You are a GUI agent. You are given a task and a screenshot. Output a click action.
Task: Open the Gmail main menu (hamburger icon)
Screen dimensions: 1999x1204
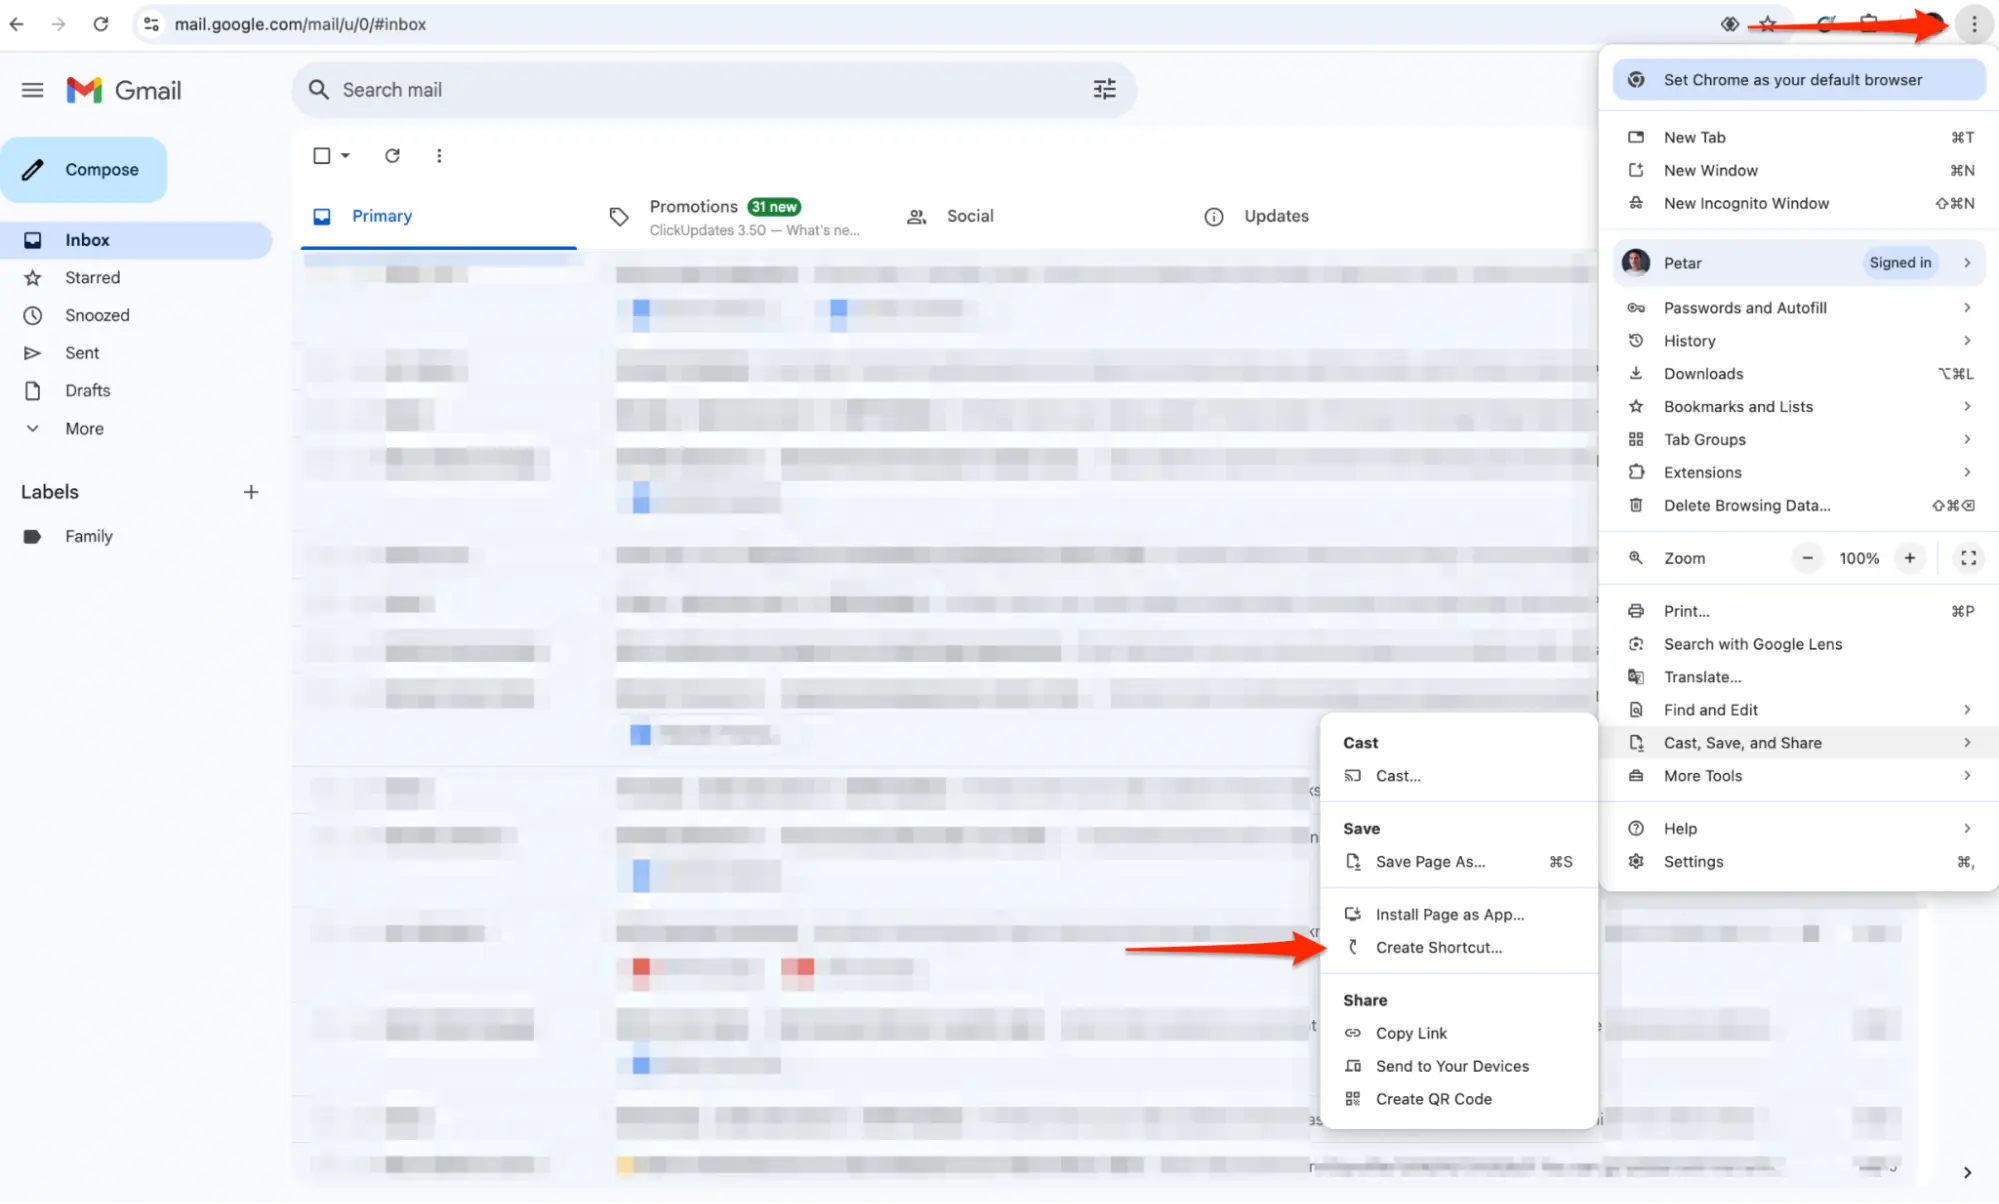click(31, 89)
